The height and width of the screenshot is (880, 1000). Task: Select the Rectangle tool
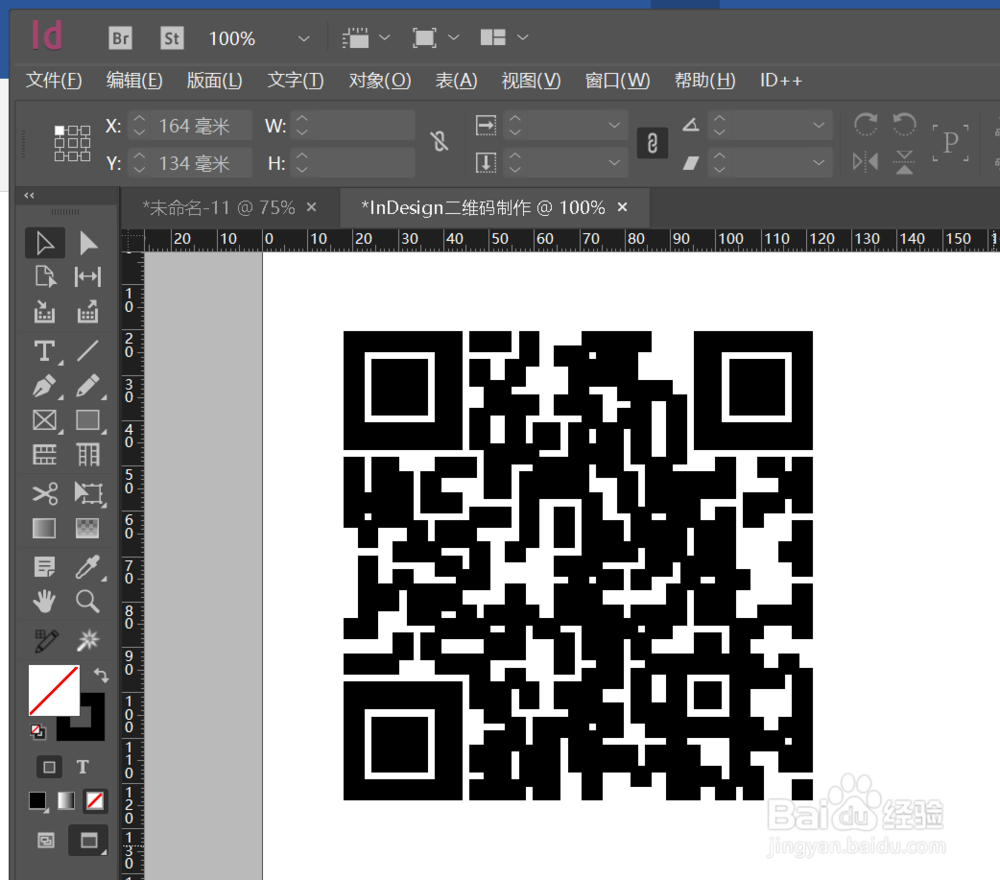tap(88, 420)
